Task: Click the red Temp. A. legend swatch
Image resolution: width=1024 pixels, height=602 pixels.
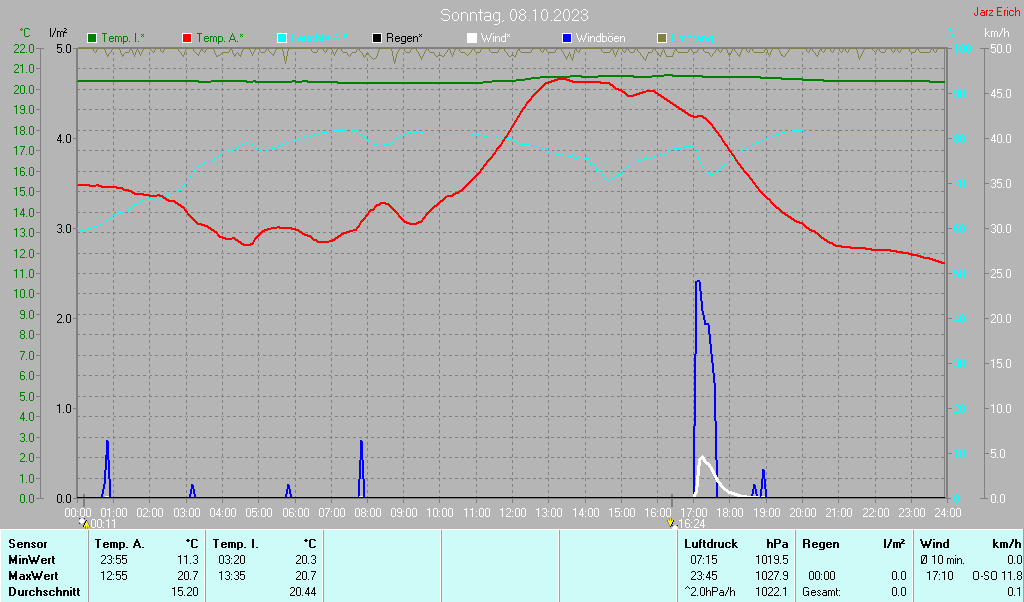Action: tap(187, 39)
